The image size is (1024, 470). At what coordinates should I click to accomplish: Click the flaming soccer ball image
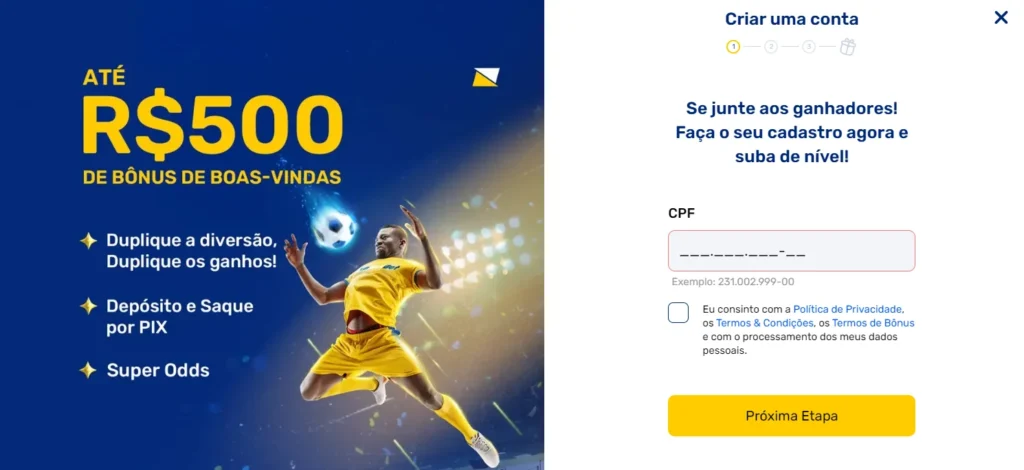[333, 223]
